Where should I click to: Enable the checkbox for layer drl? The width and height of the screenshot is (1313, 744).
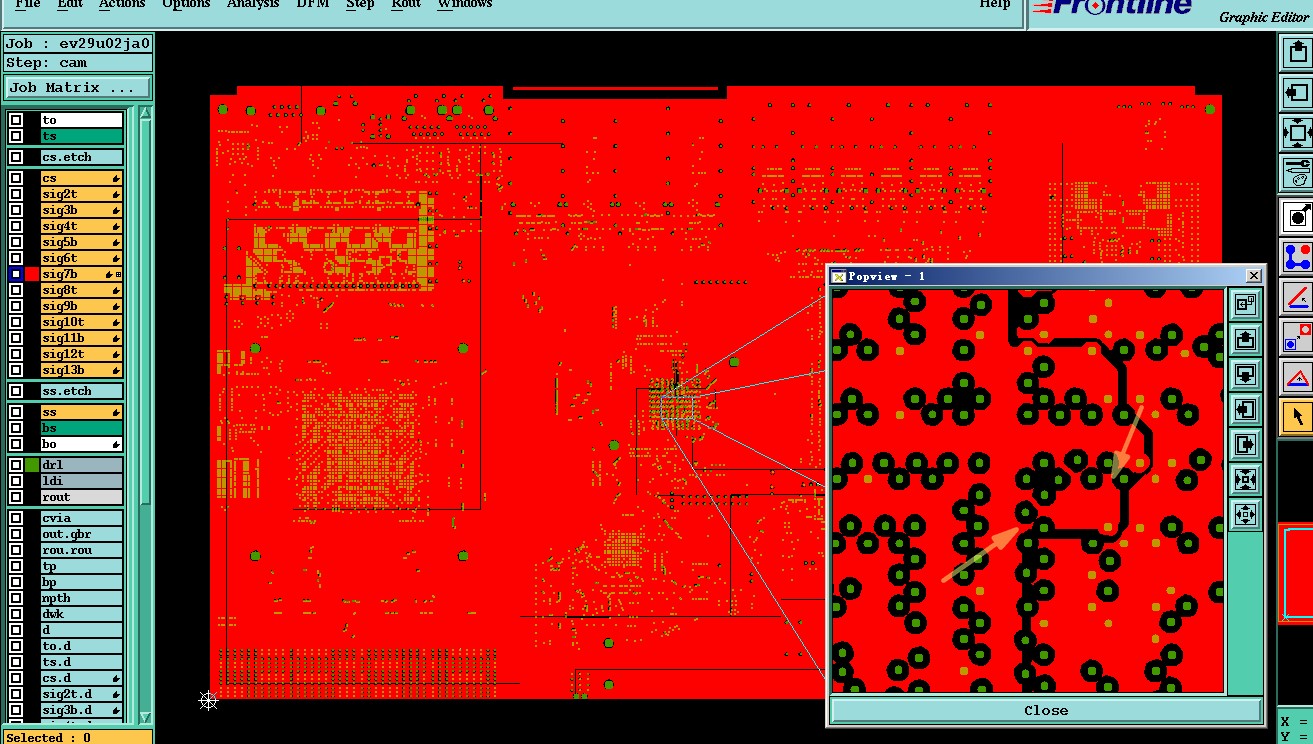click(x=16, y=465)
